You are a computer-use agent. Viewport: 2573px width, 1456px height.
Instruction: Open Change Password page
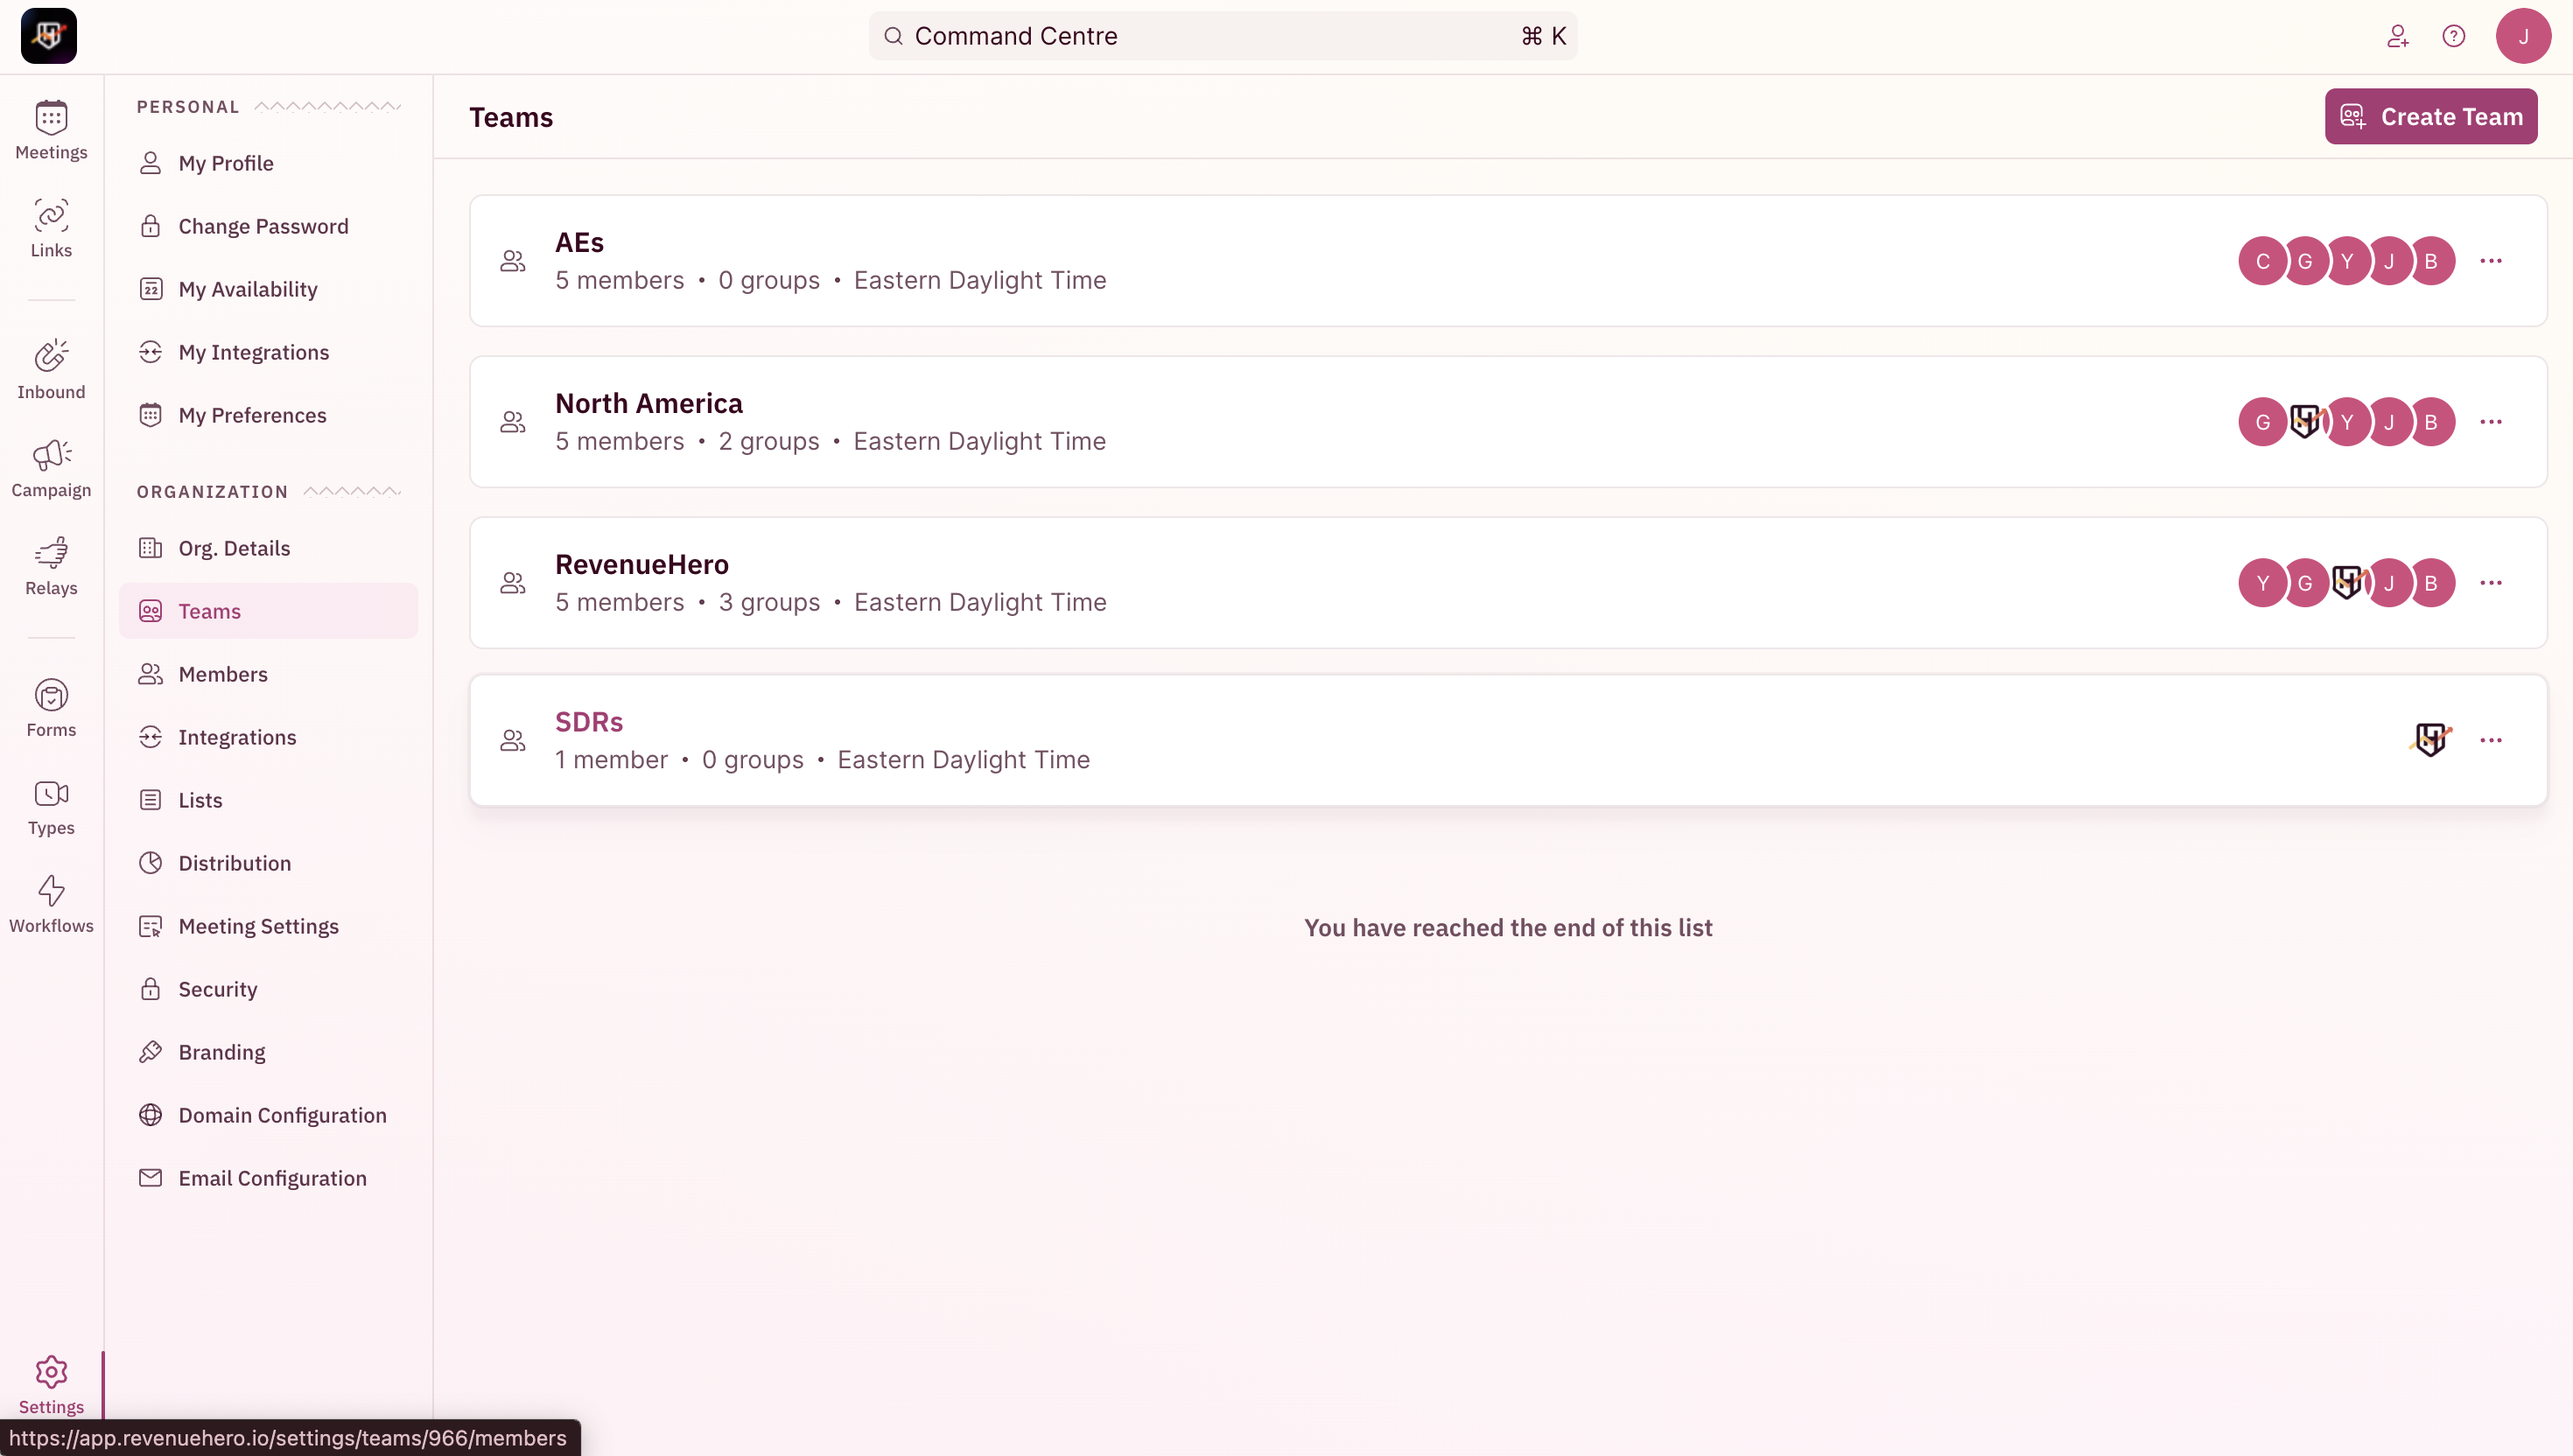click(268, 226)
